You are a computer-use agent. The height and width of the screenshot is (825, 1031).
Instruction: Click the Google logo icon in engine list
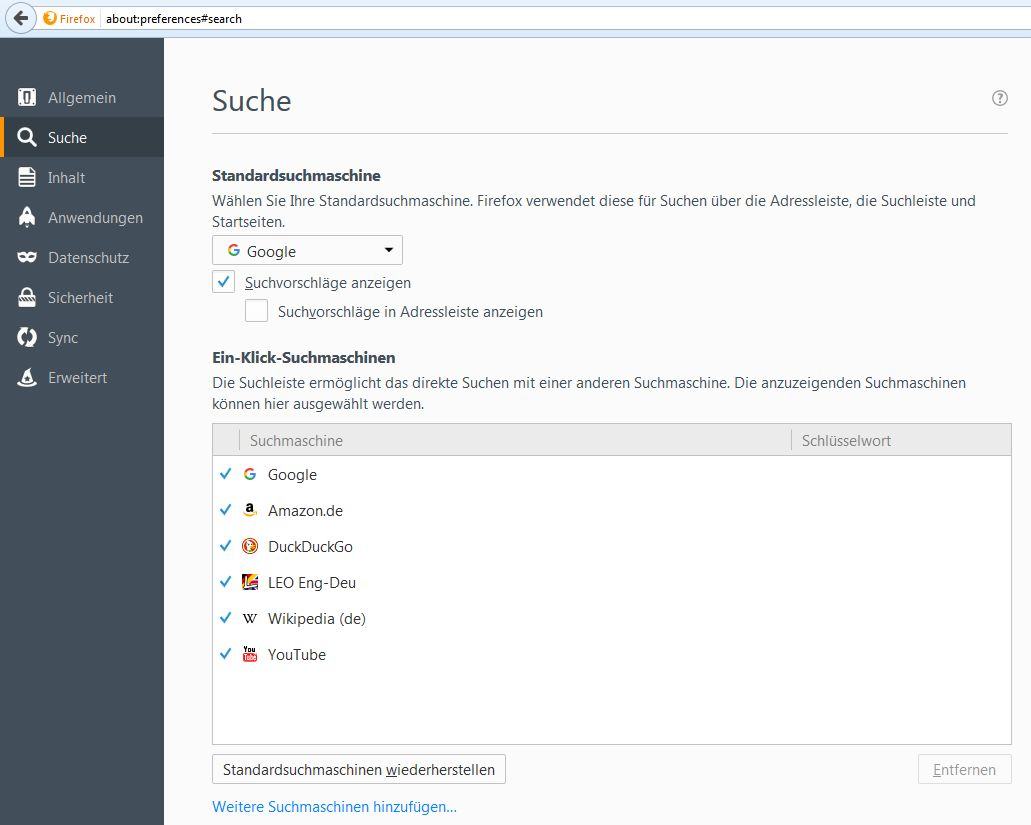coord(250,474)
